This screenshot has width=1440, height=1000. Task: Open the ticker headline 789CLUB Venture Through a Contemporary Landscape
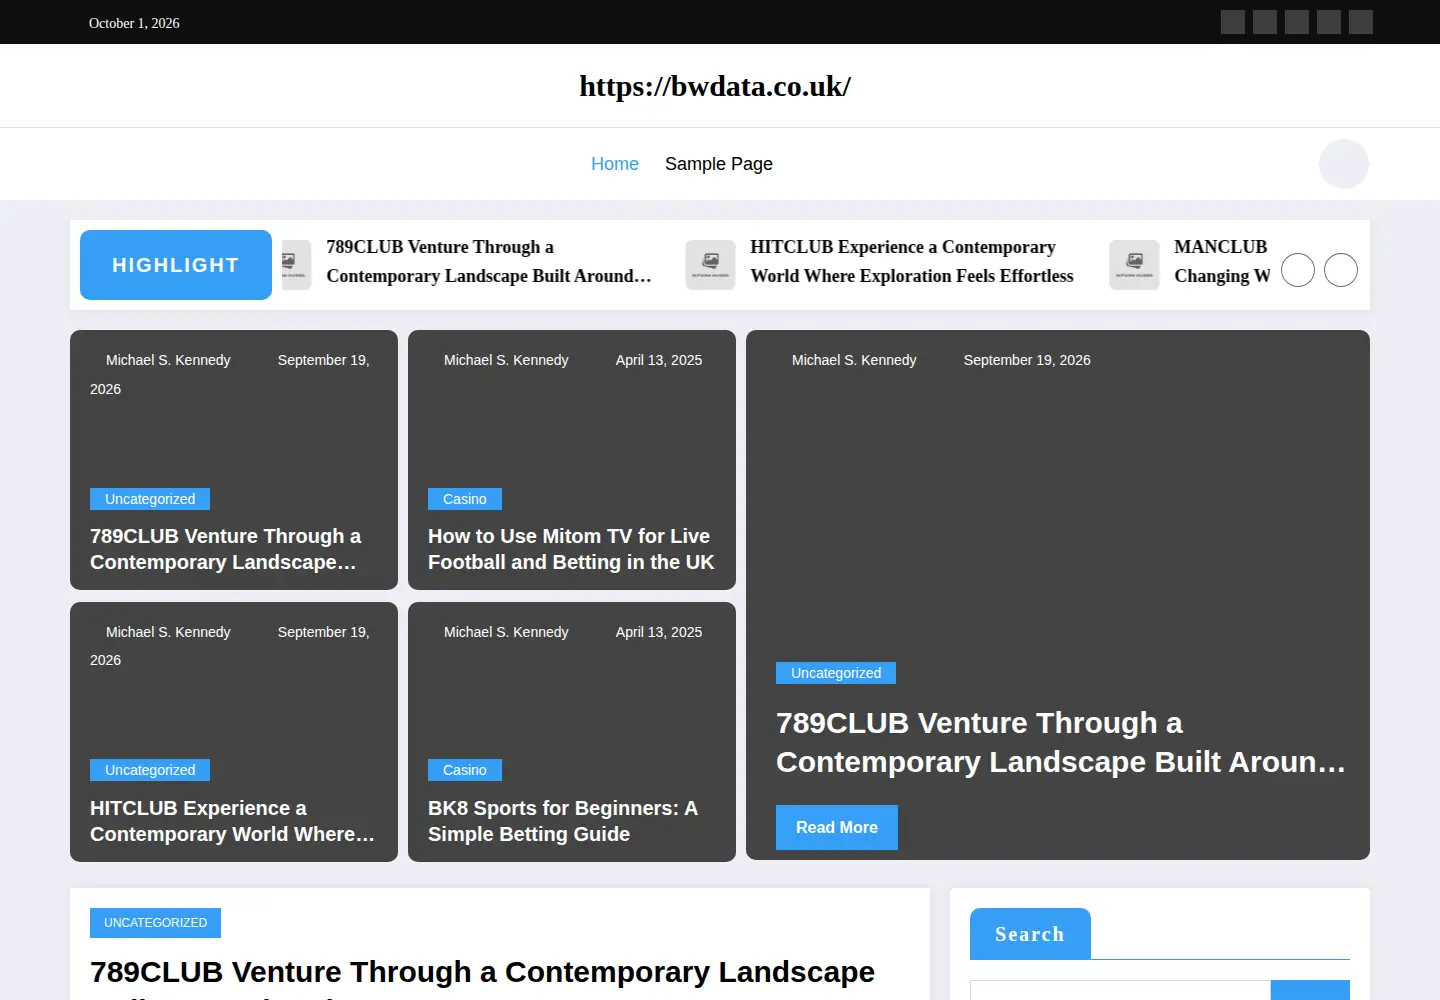click(489, 261)
